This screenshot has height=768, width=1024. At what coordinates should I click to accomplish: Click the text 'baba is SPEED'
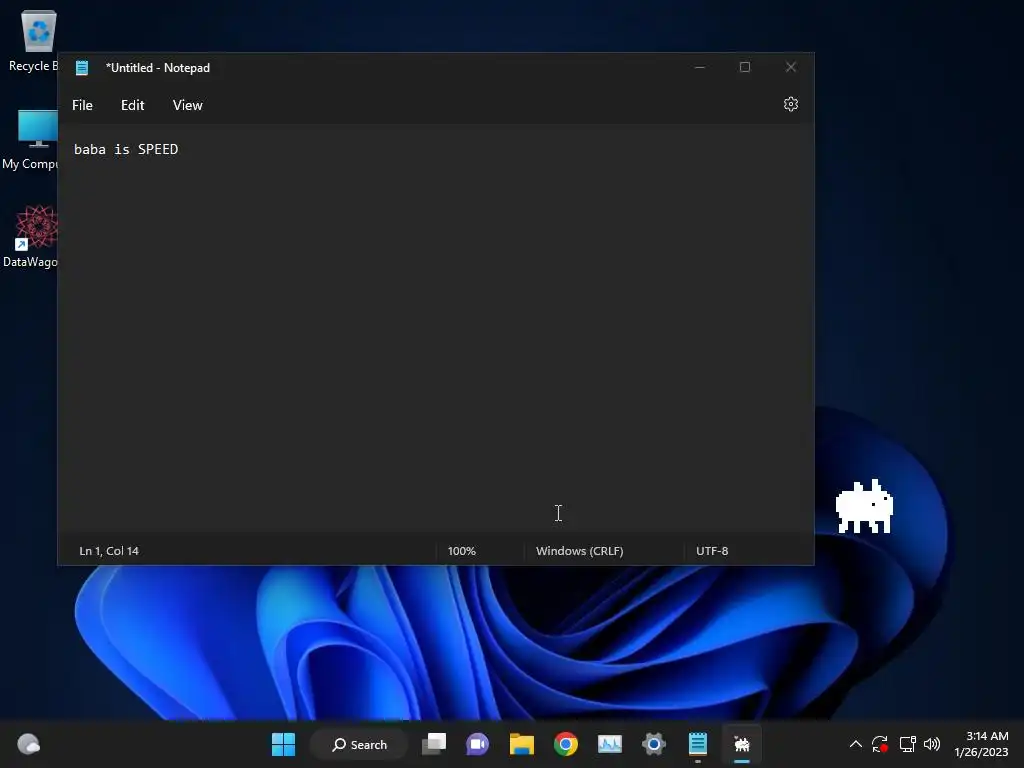126,150
